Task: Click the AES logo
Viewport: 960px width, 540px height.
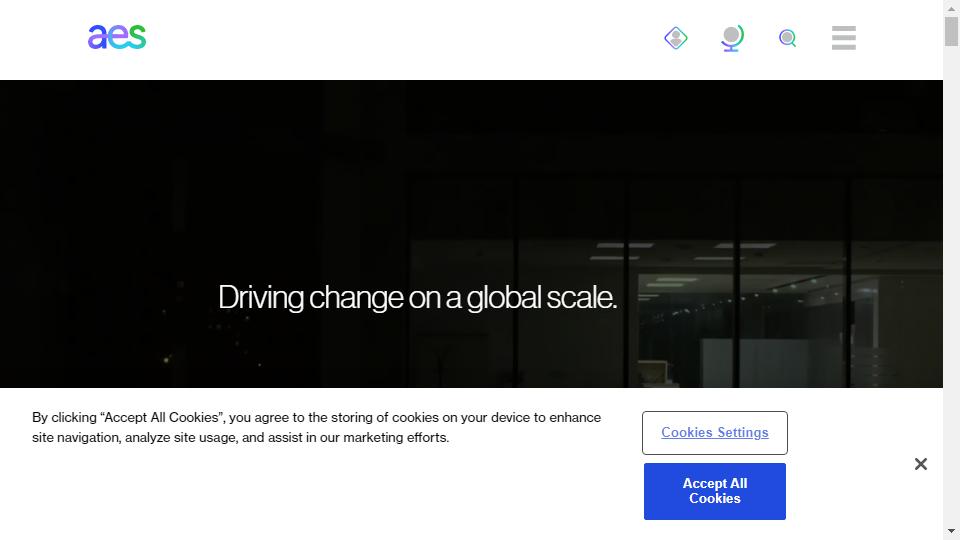Action: (x=117, y=37)
